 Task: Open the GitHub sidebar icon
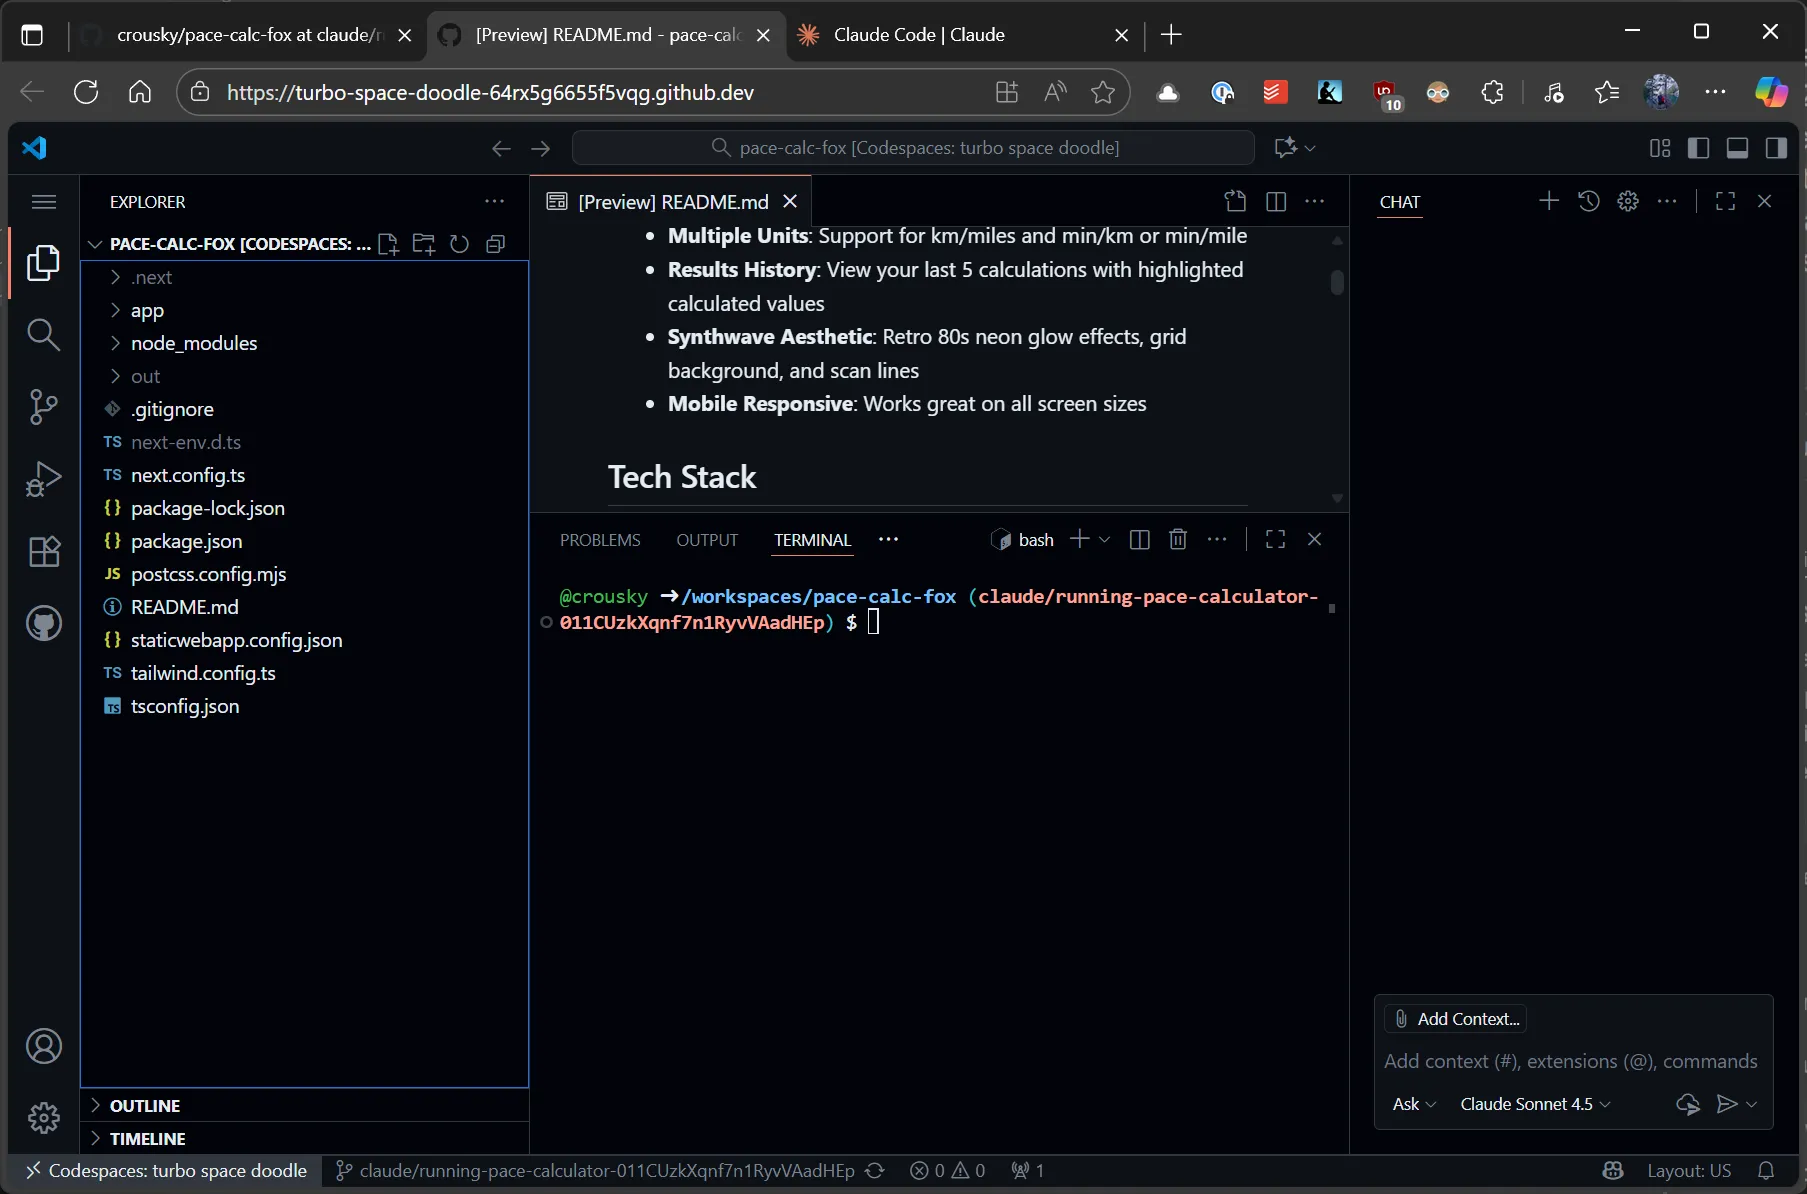44,624
